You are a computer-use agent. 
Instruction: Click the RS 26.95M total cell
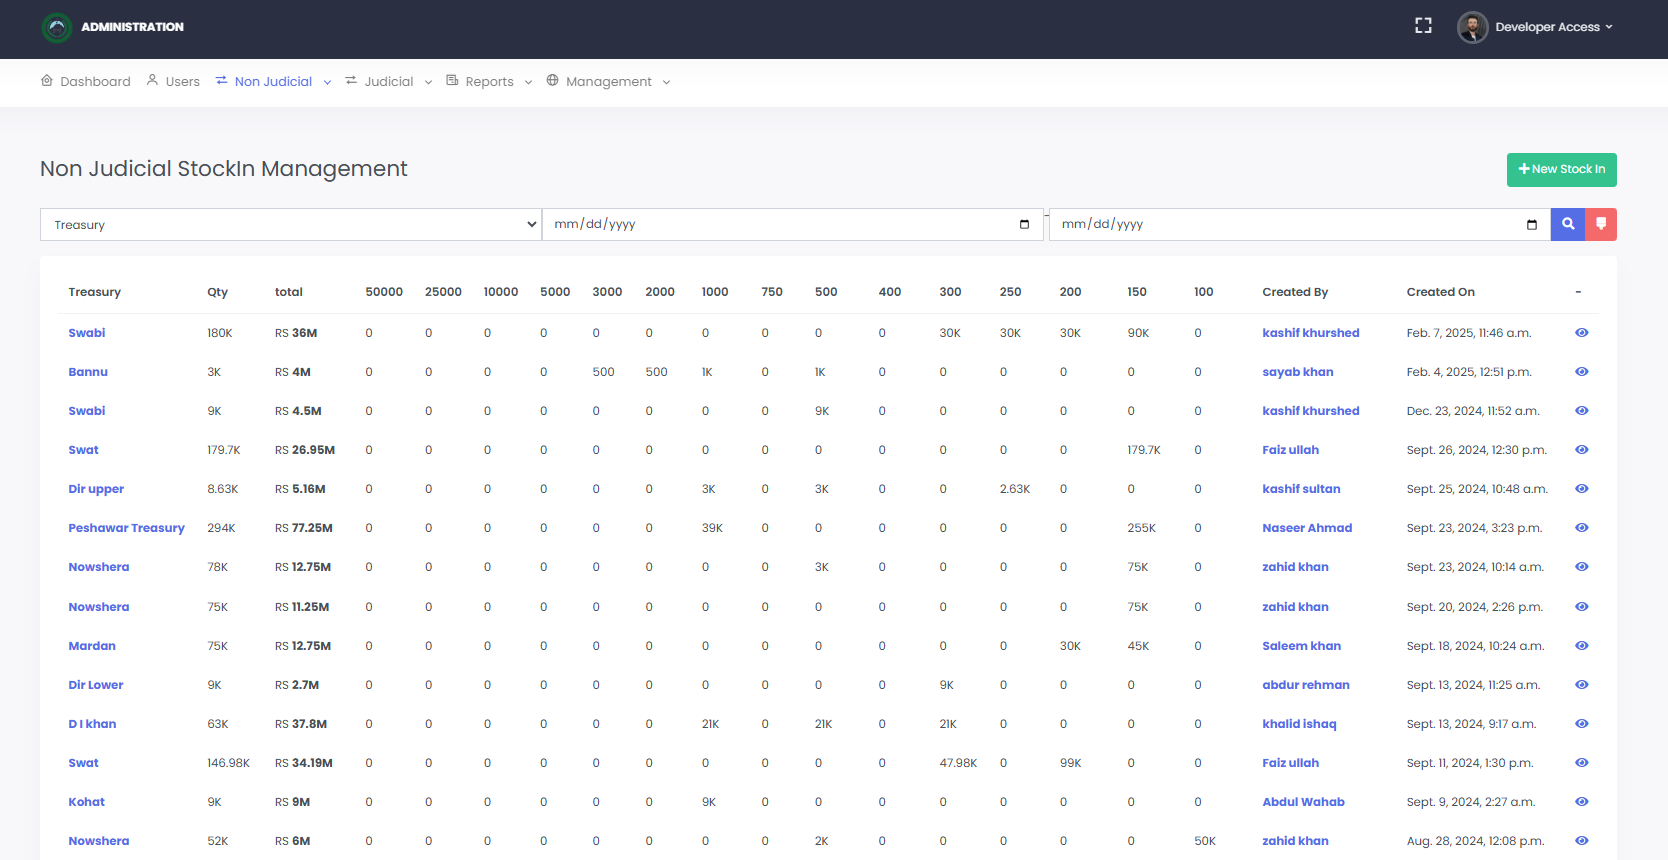305,450
